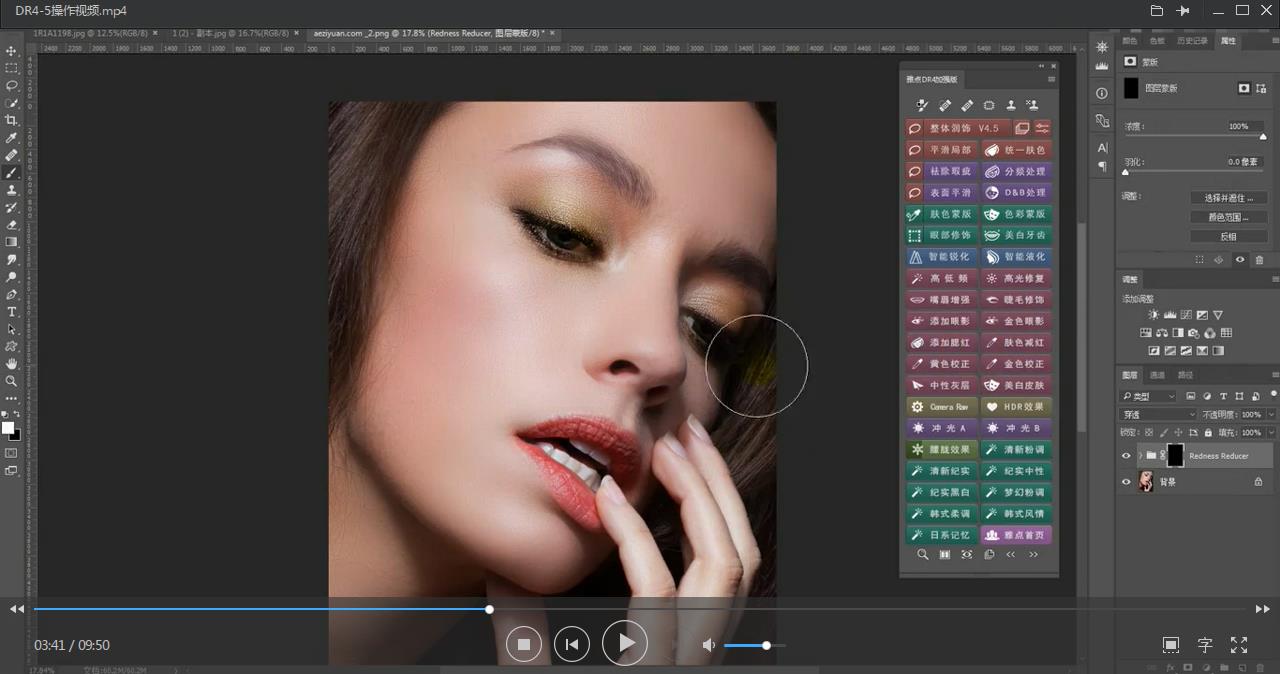Open the fill 100% dropdown arrow
The image size is (1280, 674).
[1271, 433]
